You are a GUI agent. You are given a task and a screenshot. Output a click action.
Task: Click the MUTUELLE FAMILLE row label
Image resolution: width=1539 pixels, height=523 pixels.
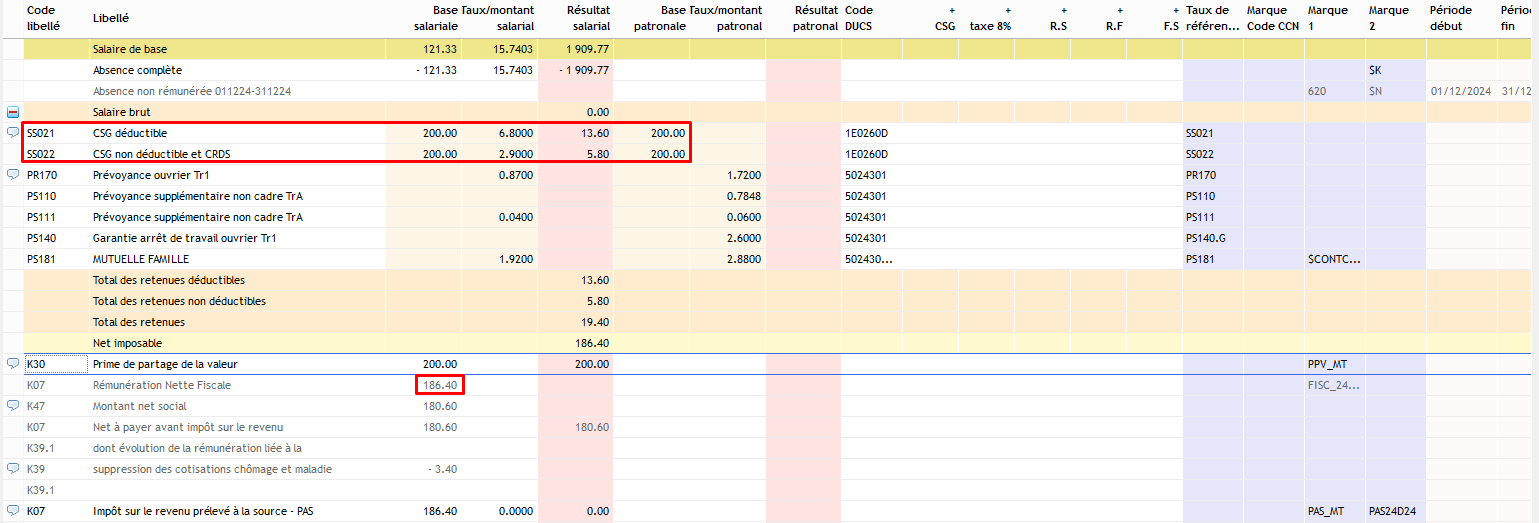pyautogui.click(x=140, y=259)
